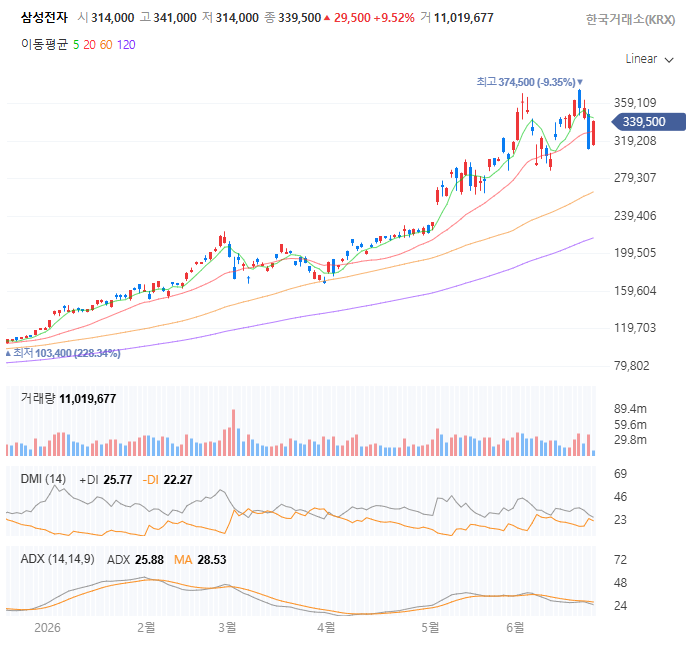Click the 59.6m volume axis label
The image size is (690, 649).
(x=630, y=425)
